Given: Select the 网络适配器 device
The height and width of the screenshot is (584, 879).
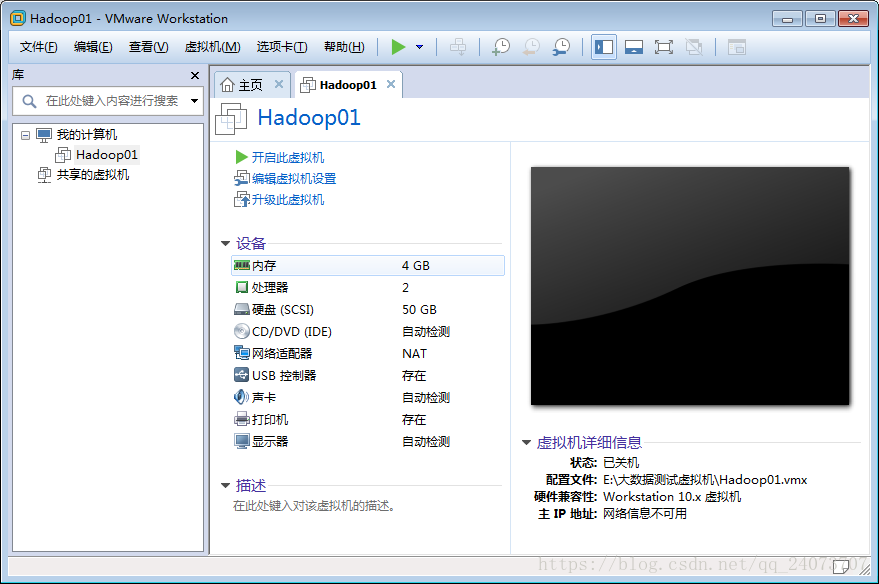Looking at the screenshot, I should (281, 354).
